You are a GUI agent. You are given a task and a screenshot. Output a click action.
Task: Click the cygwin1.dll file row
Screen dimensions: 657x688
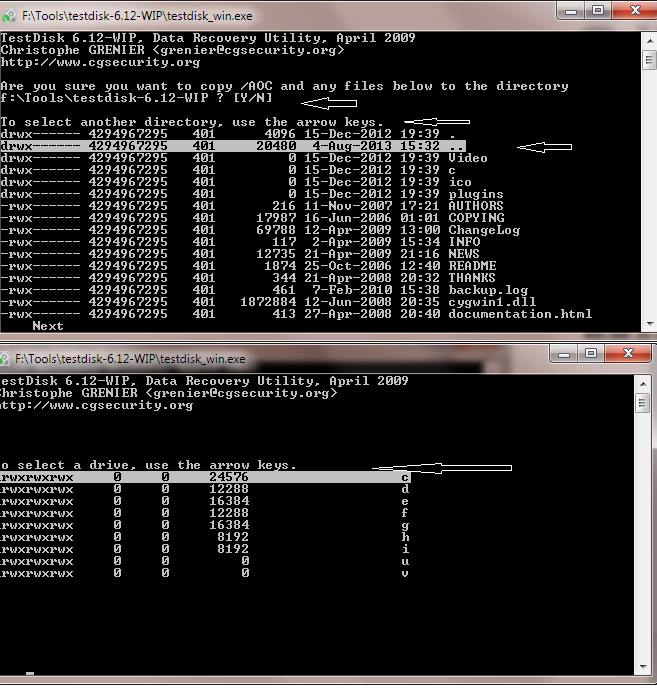(268, 302)
